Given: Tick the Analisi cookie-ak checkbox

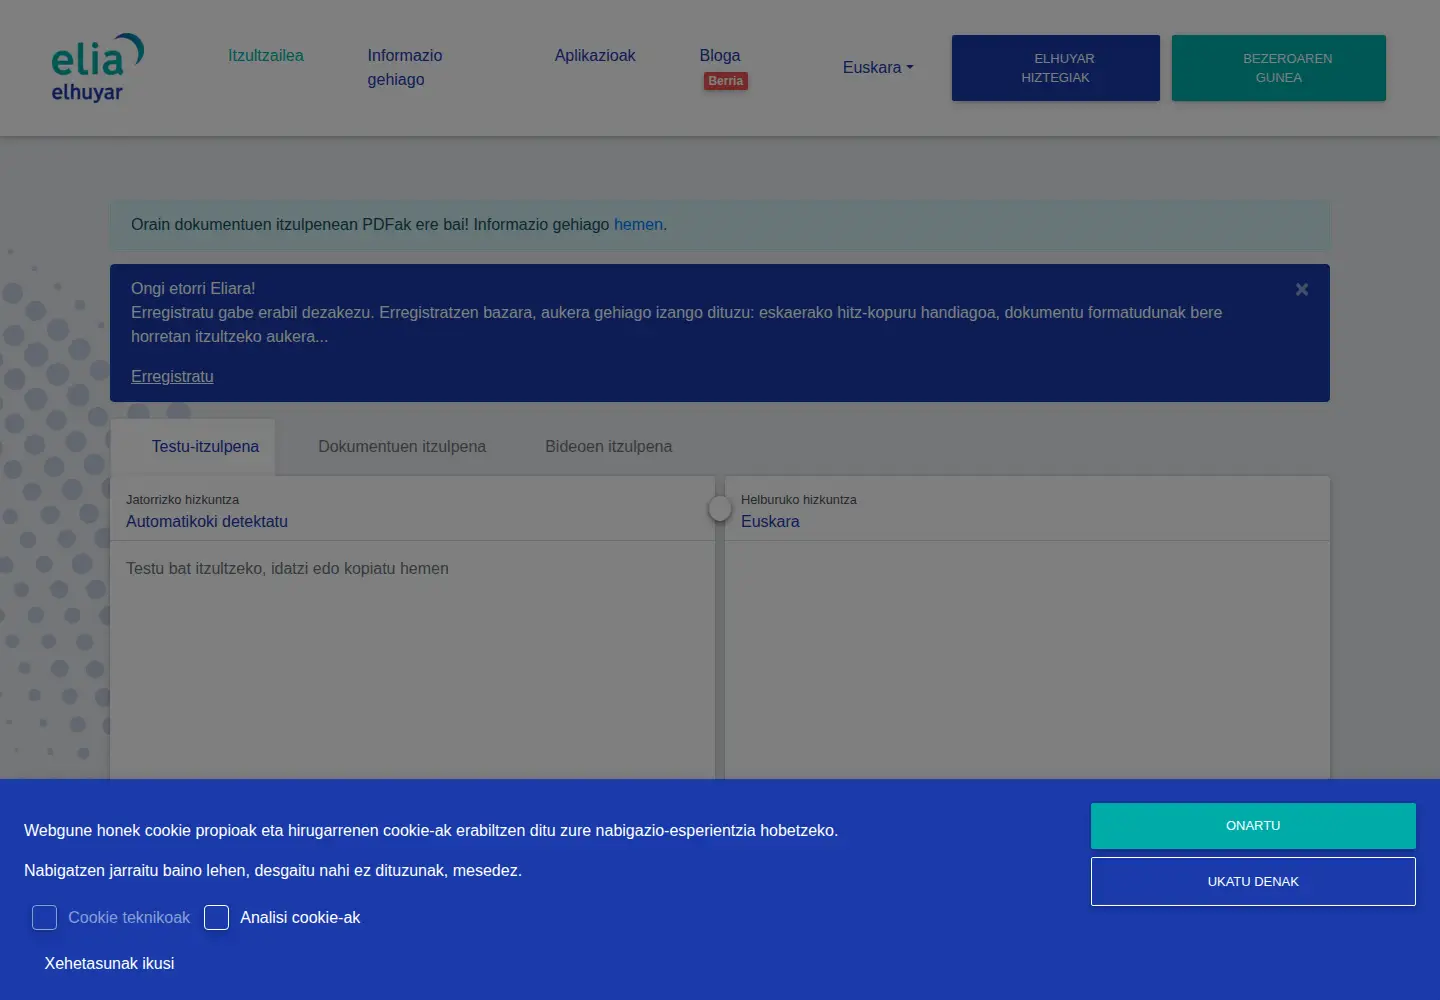Looking at the screenshot, I should [x=216, y=917].
